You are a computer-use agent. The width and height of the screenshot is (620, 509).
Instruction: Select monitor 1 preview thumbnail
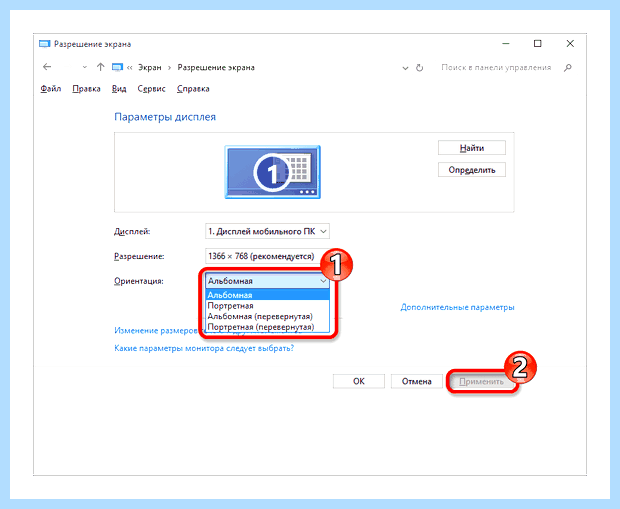(272, 172)
